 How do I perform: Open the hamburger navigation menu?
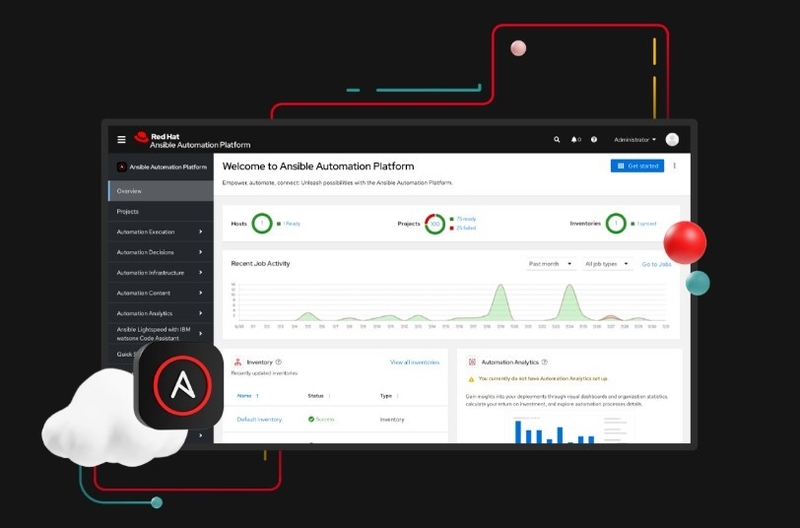tap(121, 139)
